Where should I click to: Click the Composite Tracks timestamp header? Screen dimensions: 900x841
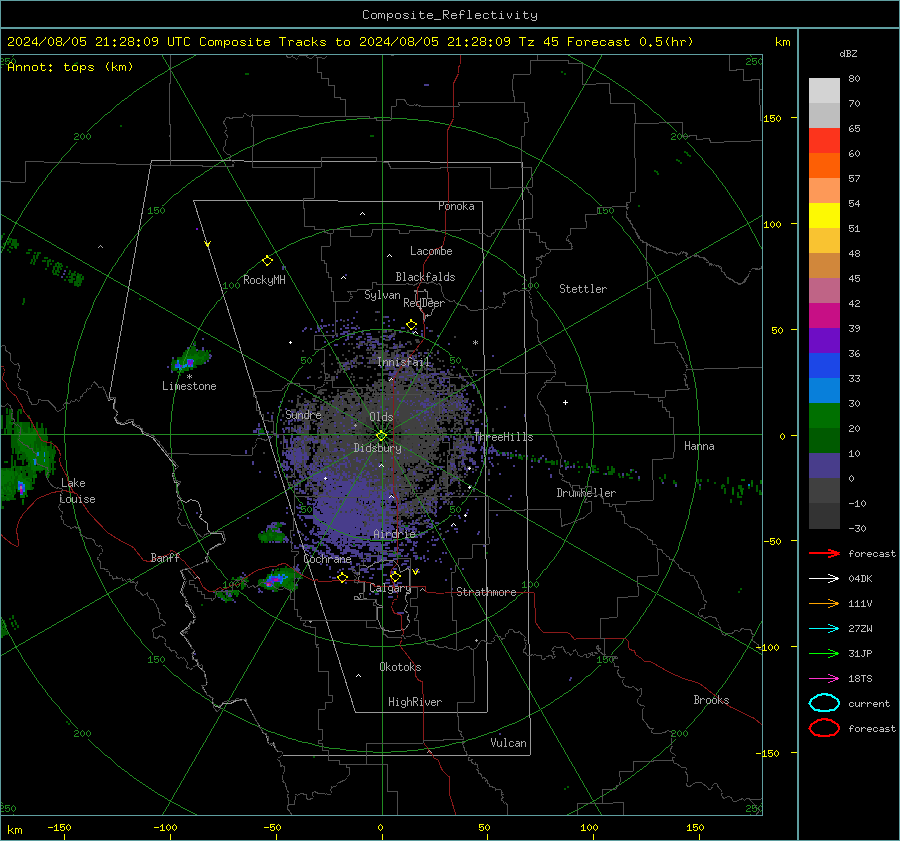click(350, 42)
